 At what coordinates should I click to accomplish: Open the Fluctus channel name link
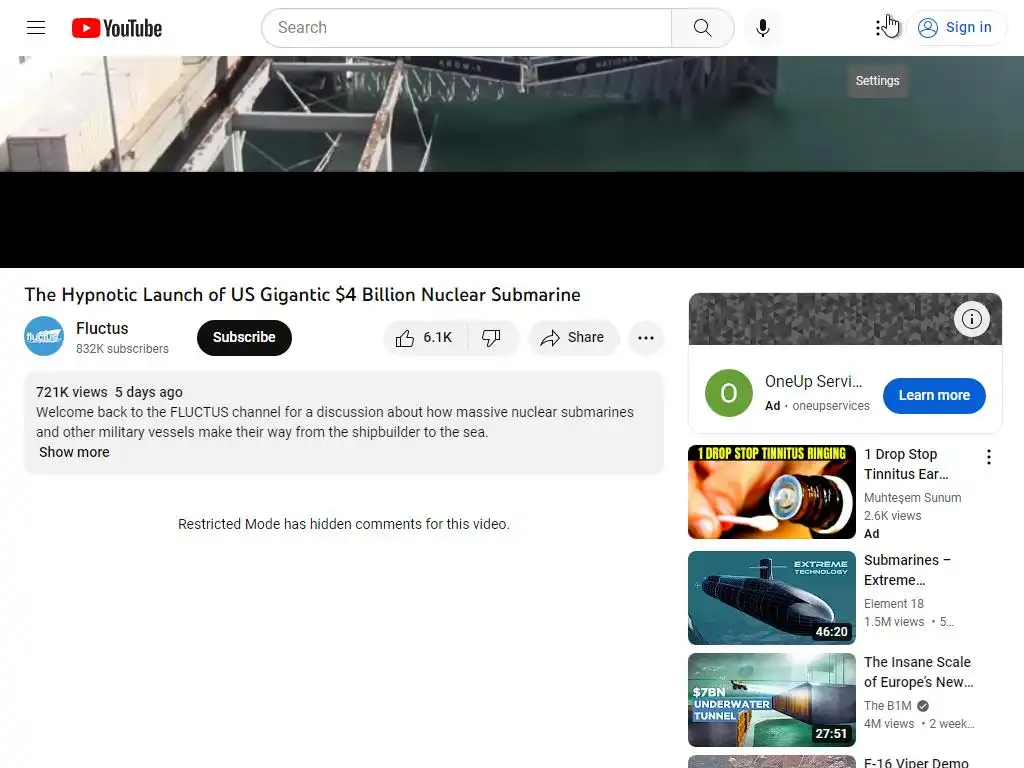click(102, 328)
